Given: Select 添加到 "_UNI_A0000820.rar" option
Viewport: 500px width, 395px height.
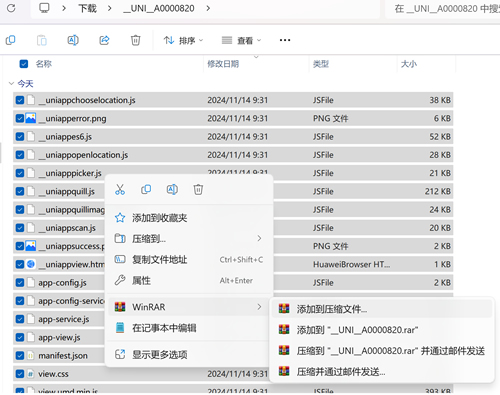Looking at the screenshot, I should (382, 330).
